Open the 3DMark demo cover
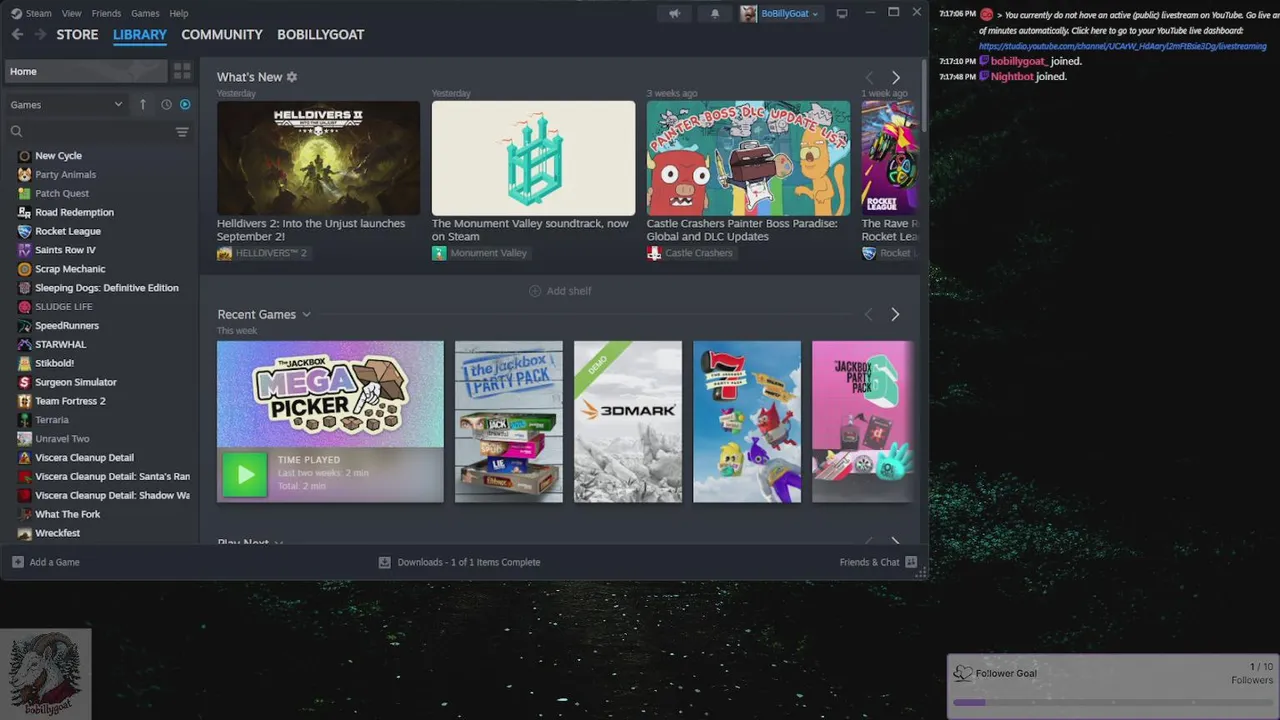 [628, 421]
